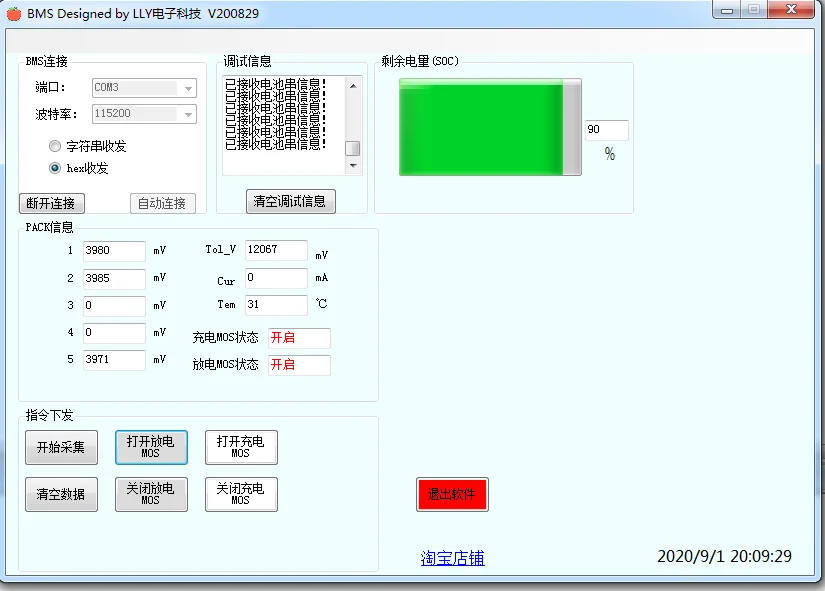This screenshot has width=825, height=591.
Task: Click the debug info scrollbar thumb
Action: (353, 148)
